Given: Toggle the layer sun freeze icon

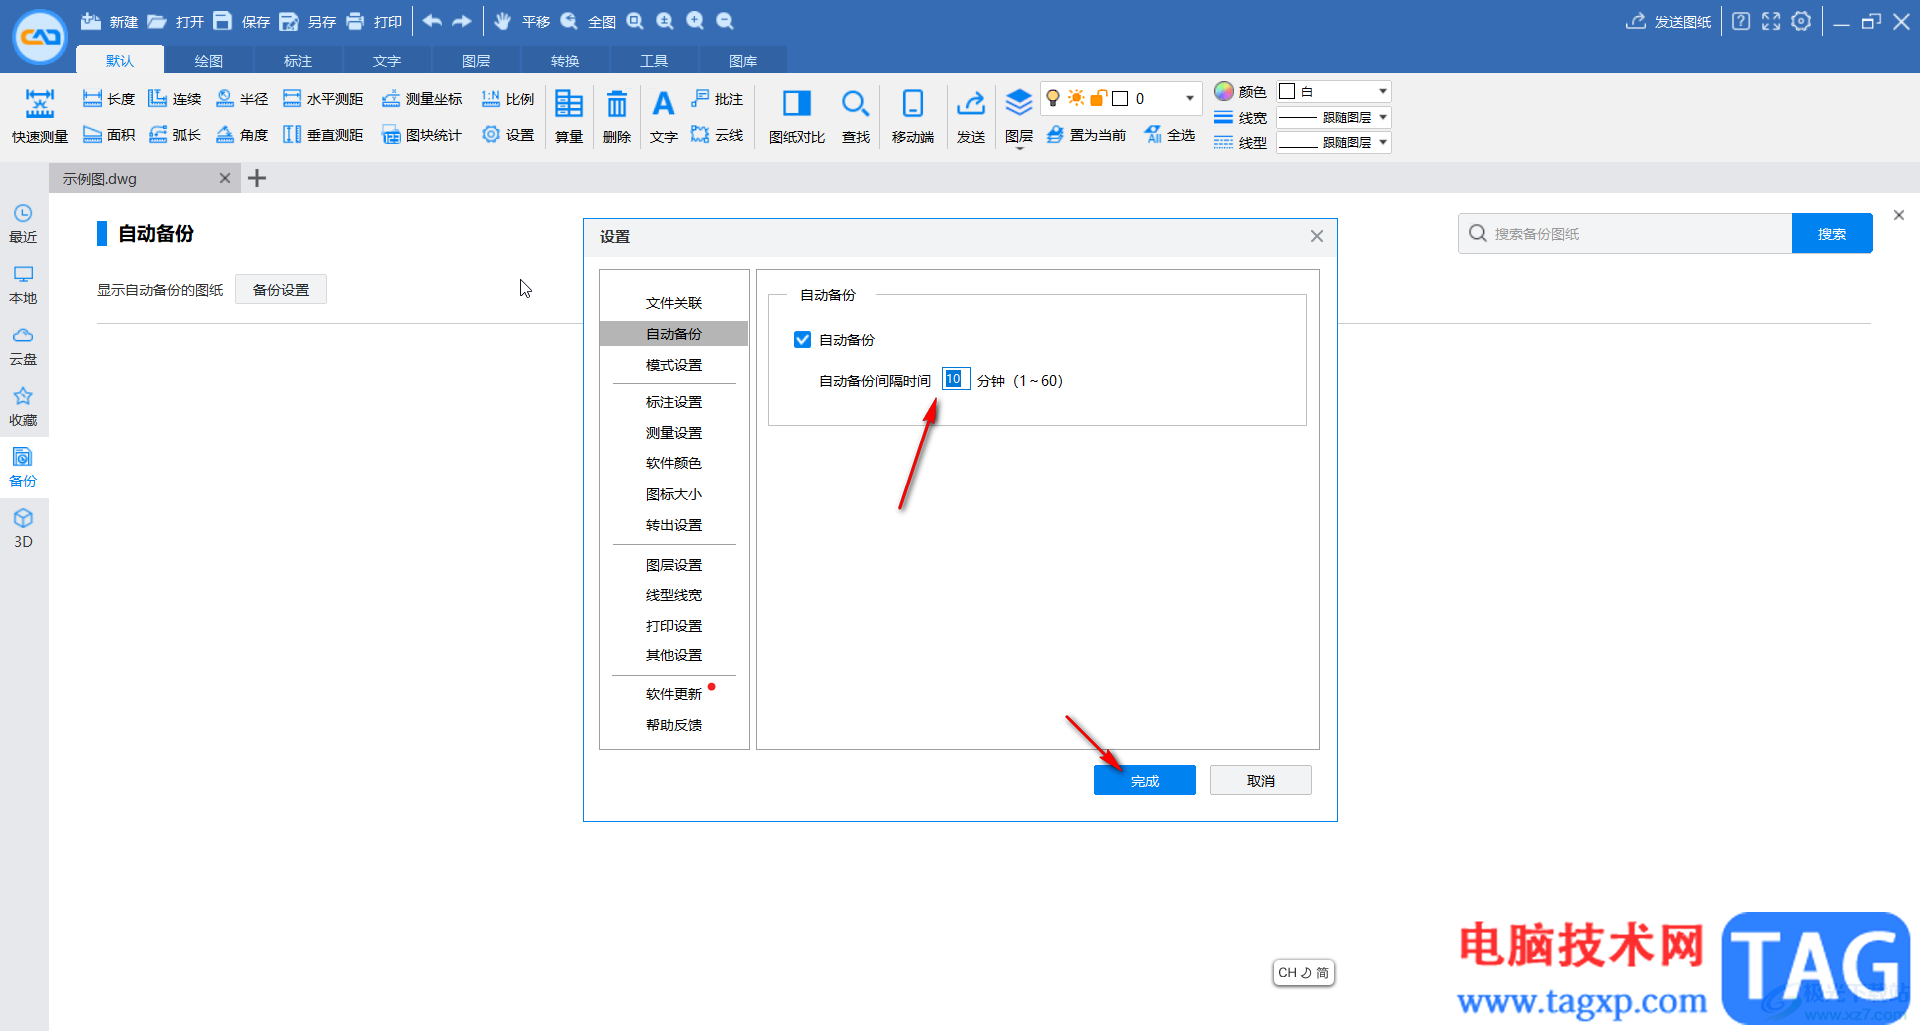Looking at the screenshot, I should (x=1076, y=98).
